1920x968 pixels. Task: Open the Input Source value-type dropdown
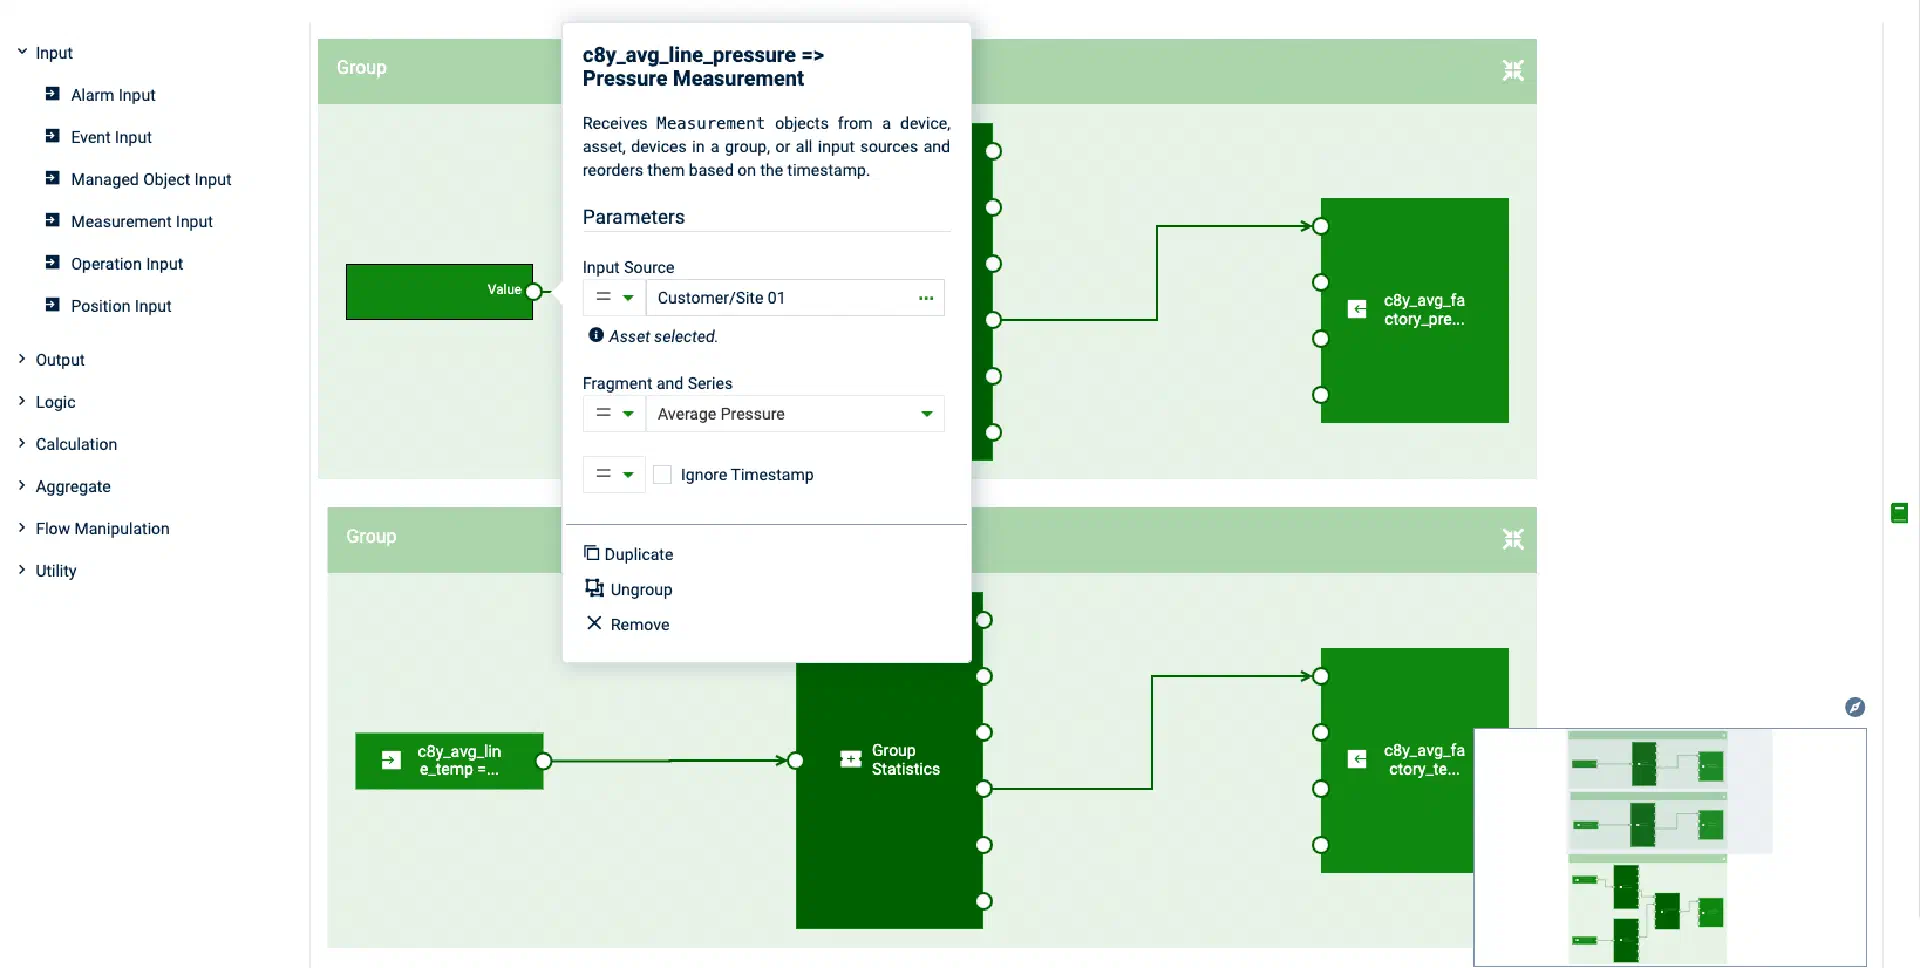click(614, 298)
